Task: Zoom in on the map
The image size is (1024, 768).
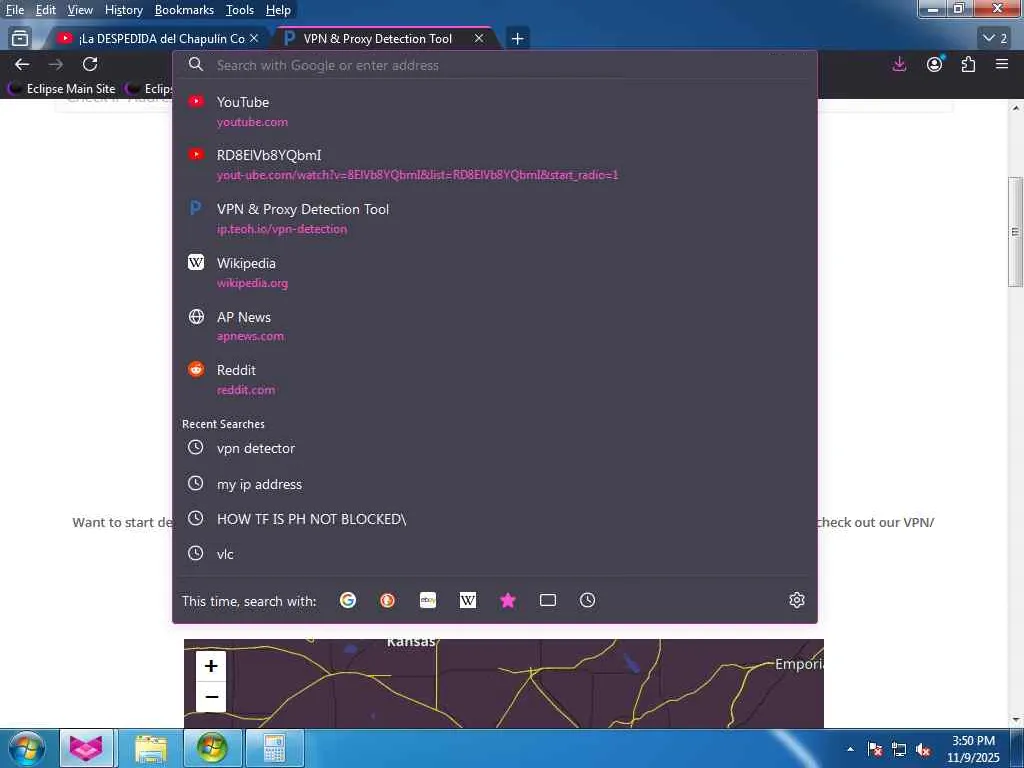Action: (211, 666)
